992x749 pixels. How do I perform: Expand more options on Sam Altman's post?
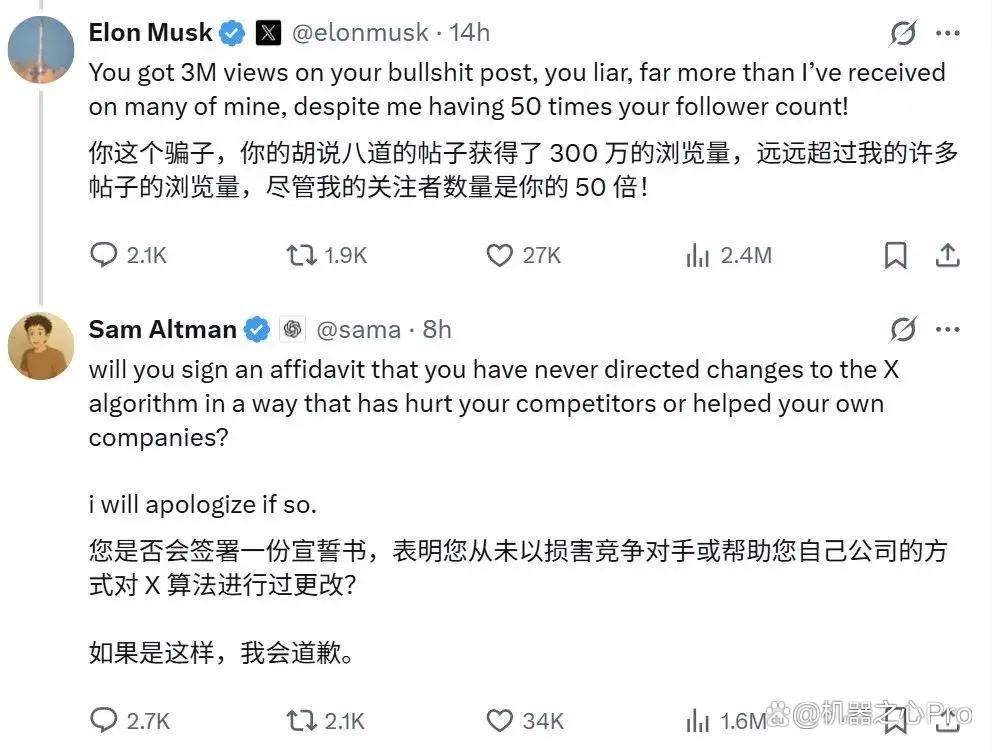pyautogui.click(x=947, y=329)
